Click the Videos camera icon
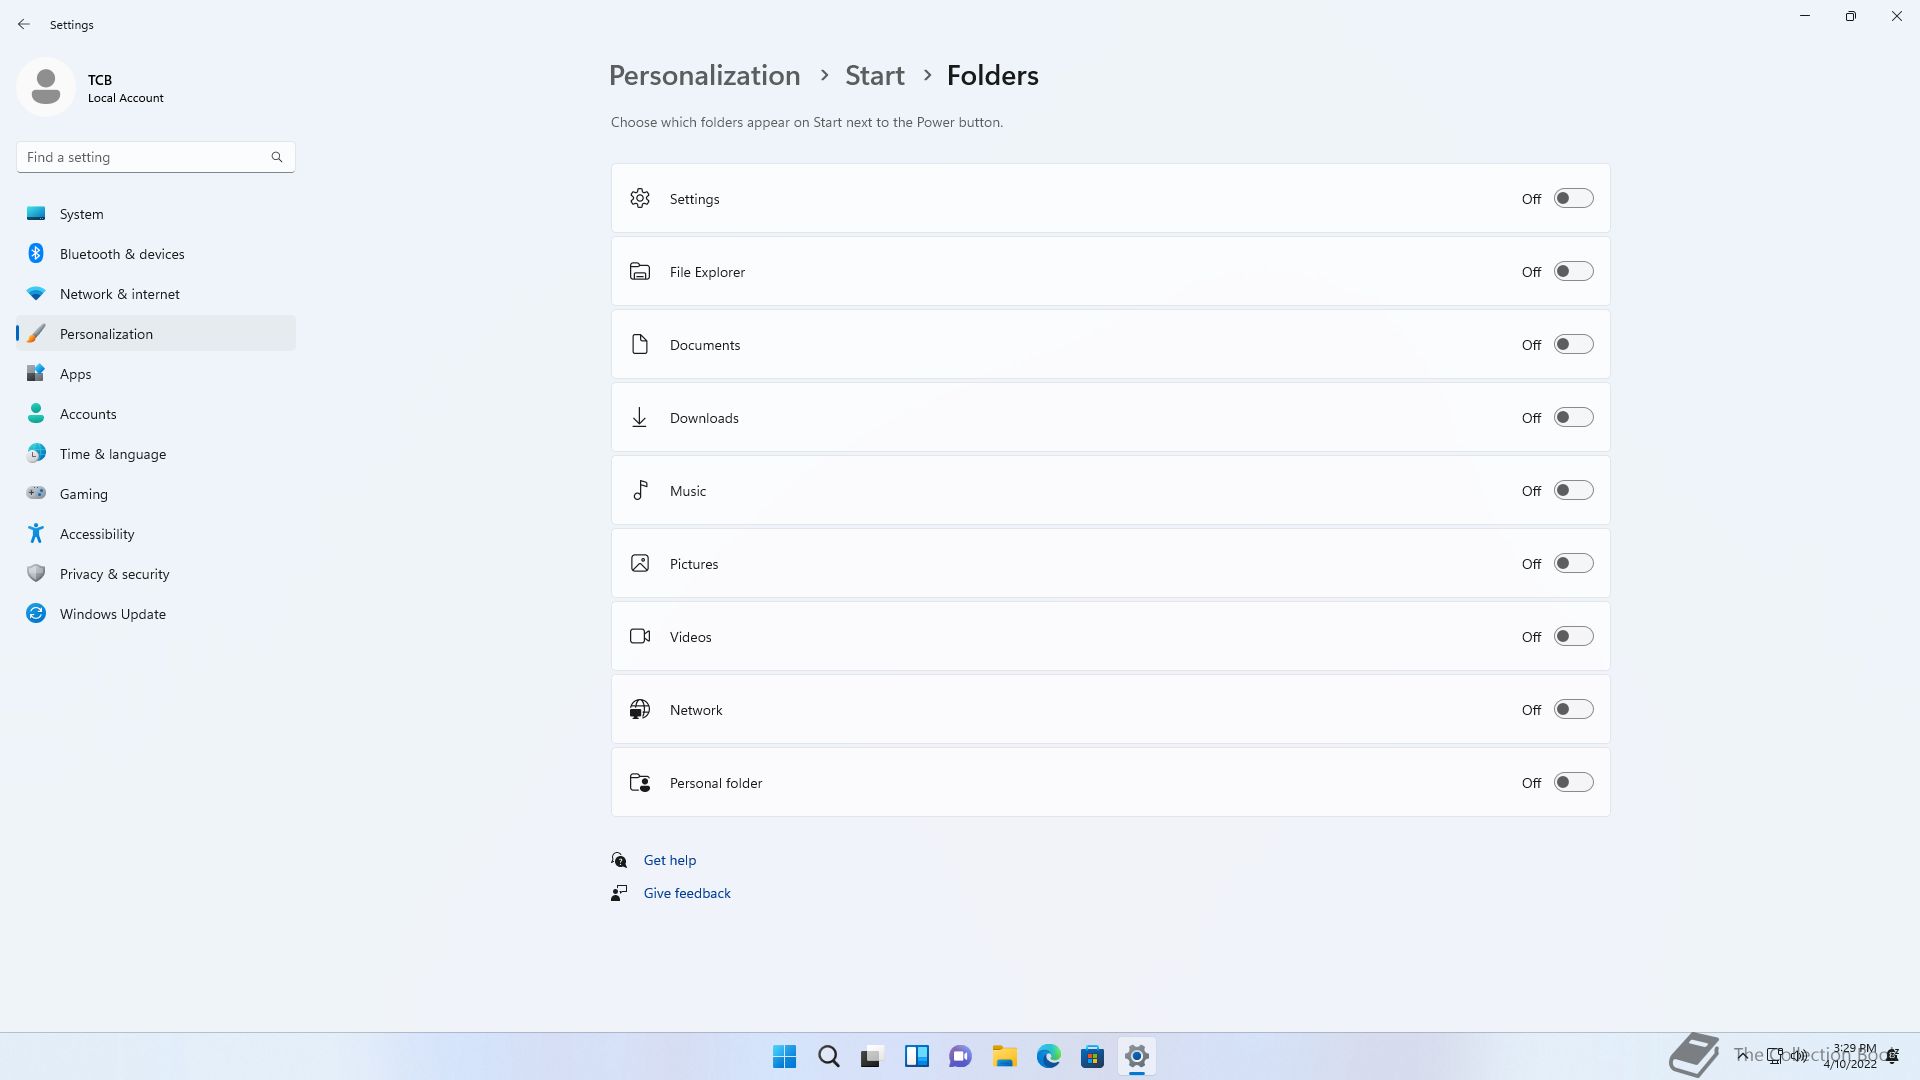1920x1080 pixels. tap(640, 636)
